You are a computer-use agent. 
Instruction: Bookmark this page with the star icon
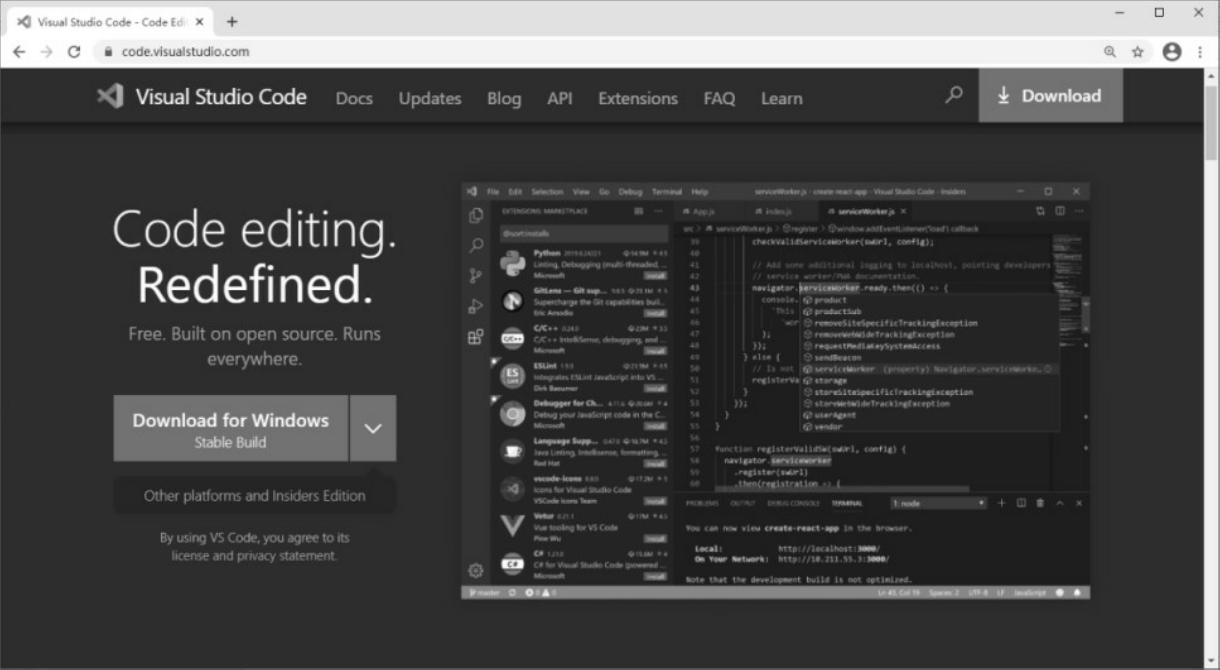pos(1138,52)
